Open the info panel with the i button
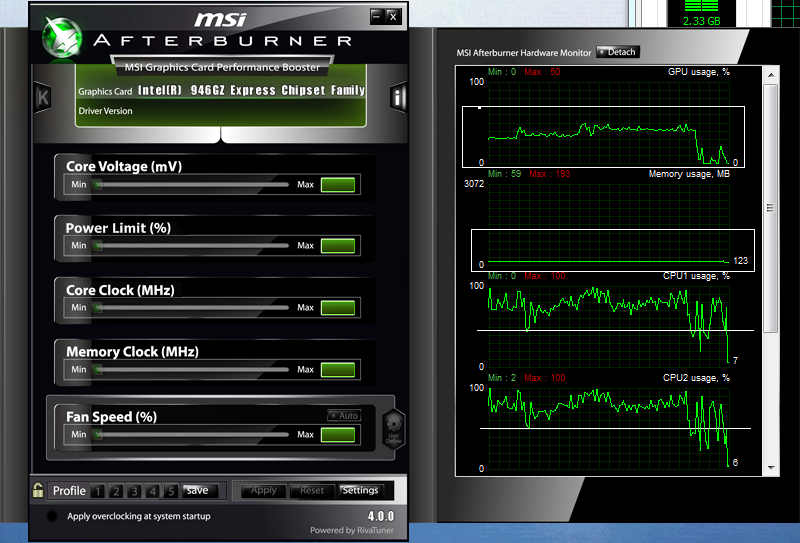The image size is (800, 543). (x=398, y=97)
